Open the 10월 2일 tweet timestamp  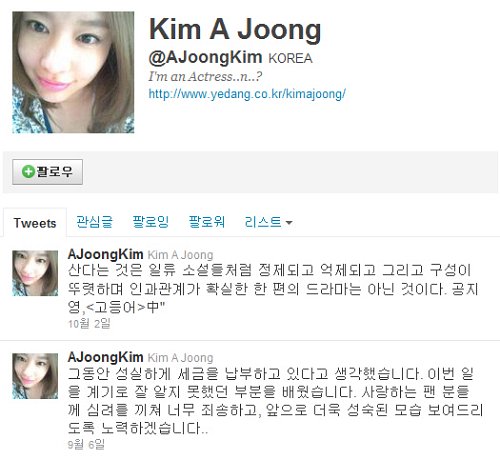[x=89, y=323]
